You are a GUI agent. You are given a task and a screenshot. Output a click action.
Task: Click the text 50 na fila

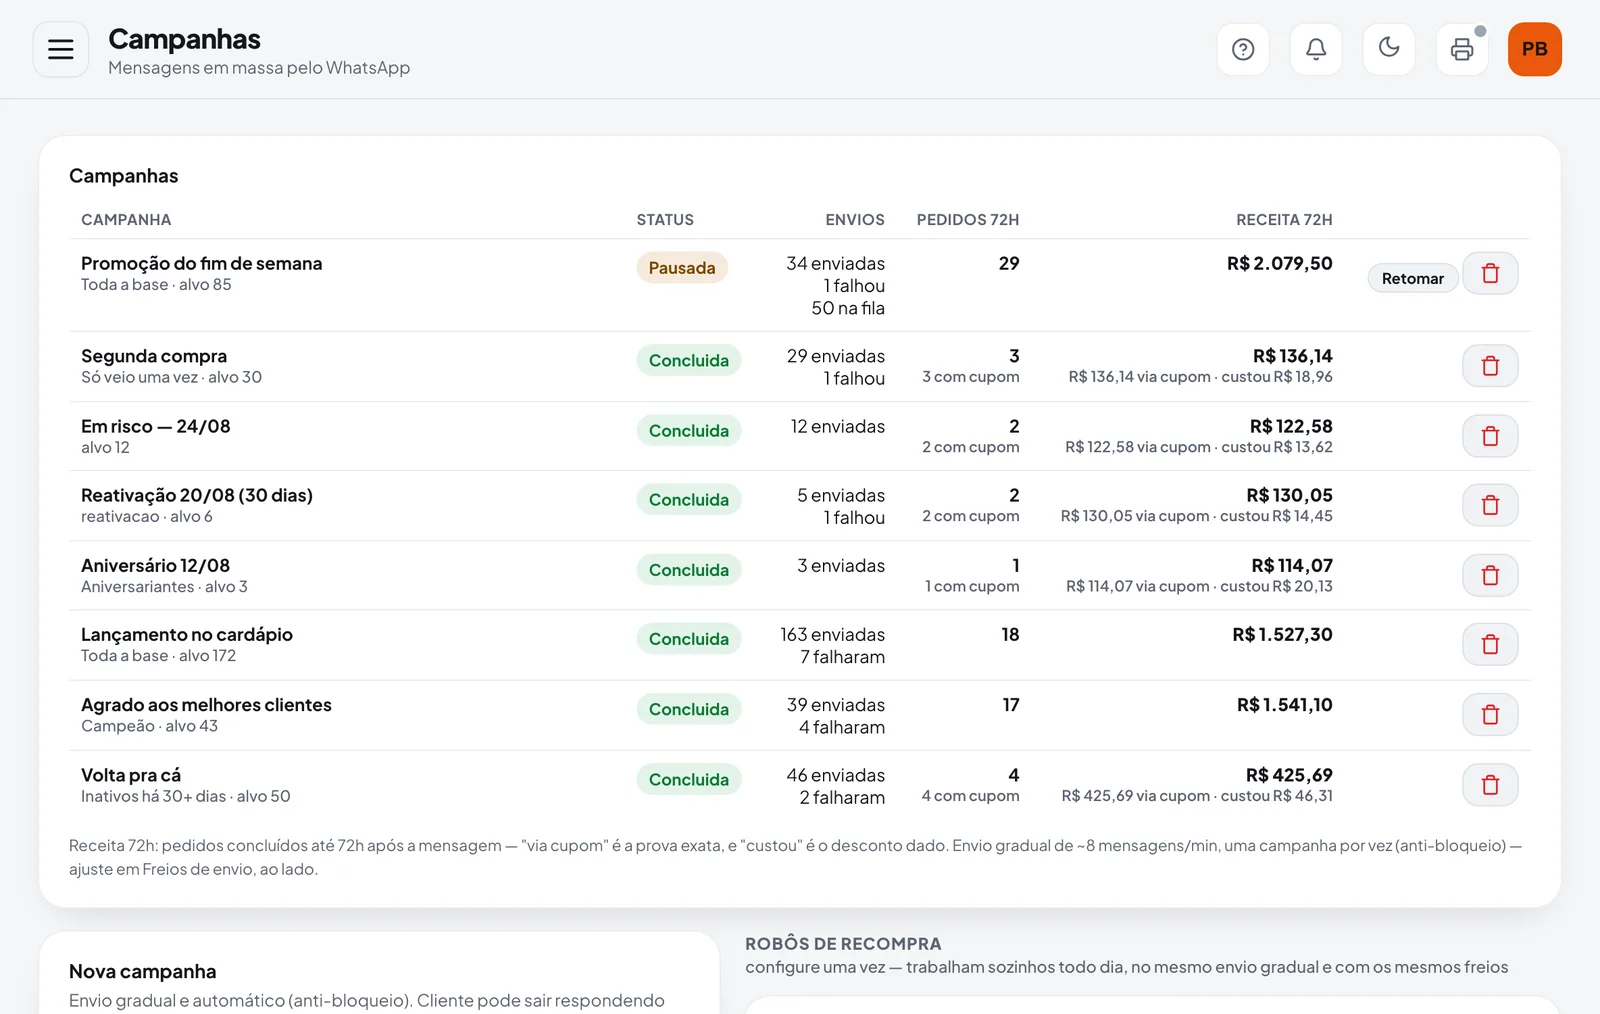click(x=848, y=308)
